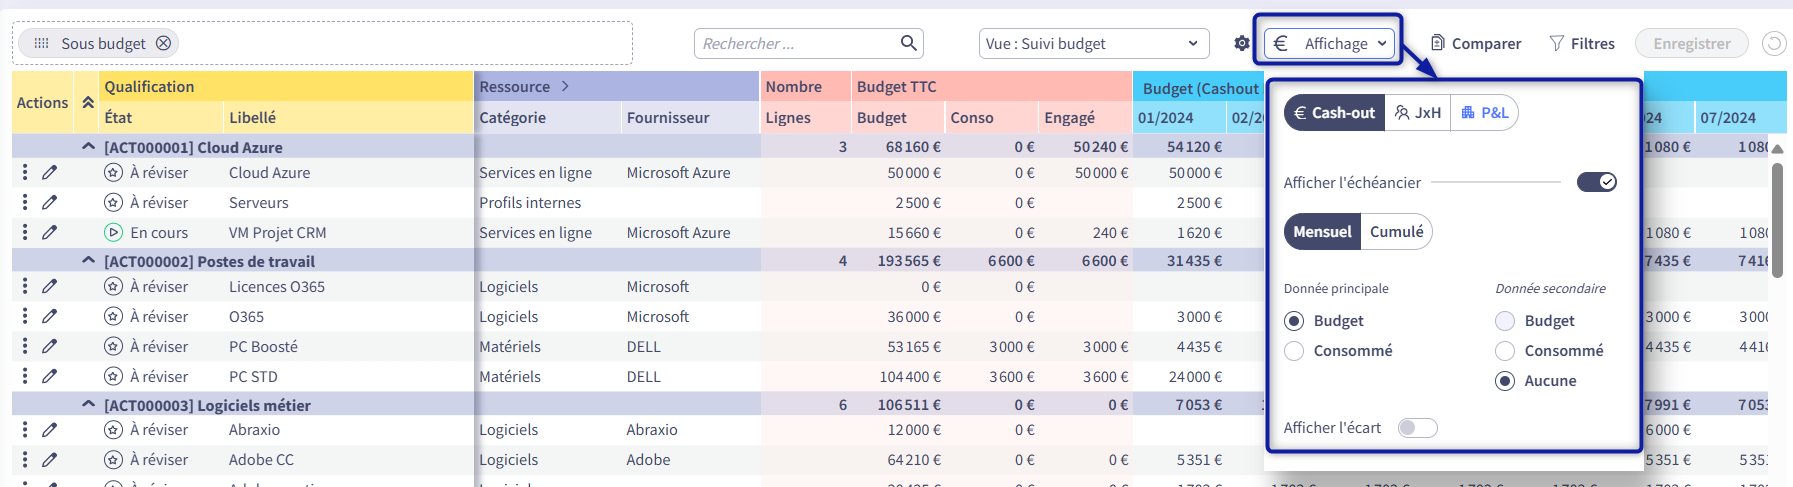Enable the Afficher l'écart switch
The height and width of the screenshot is (487, 1793).
click(1417, 428)
